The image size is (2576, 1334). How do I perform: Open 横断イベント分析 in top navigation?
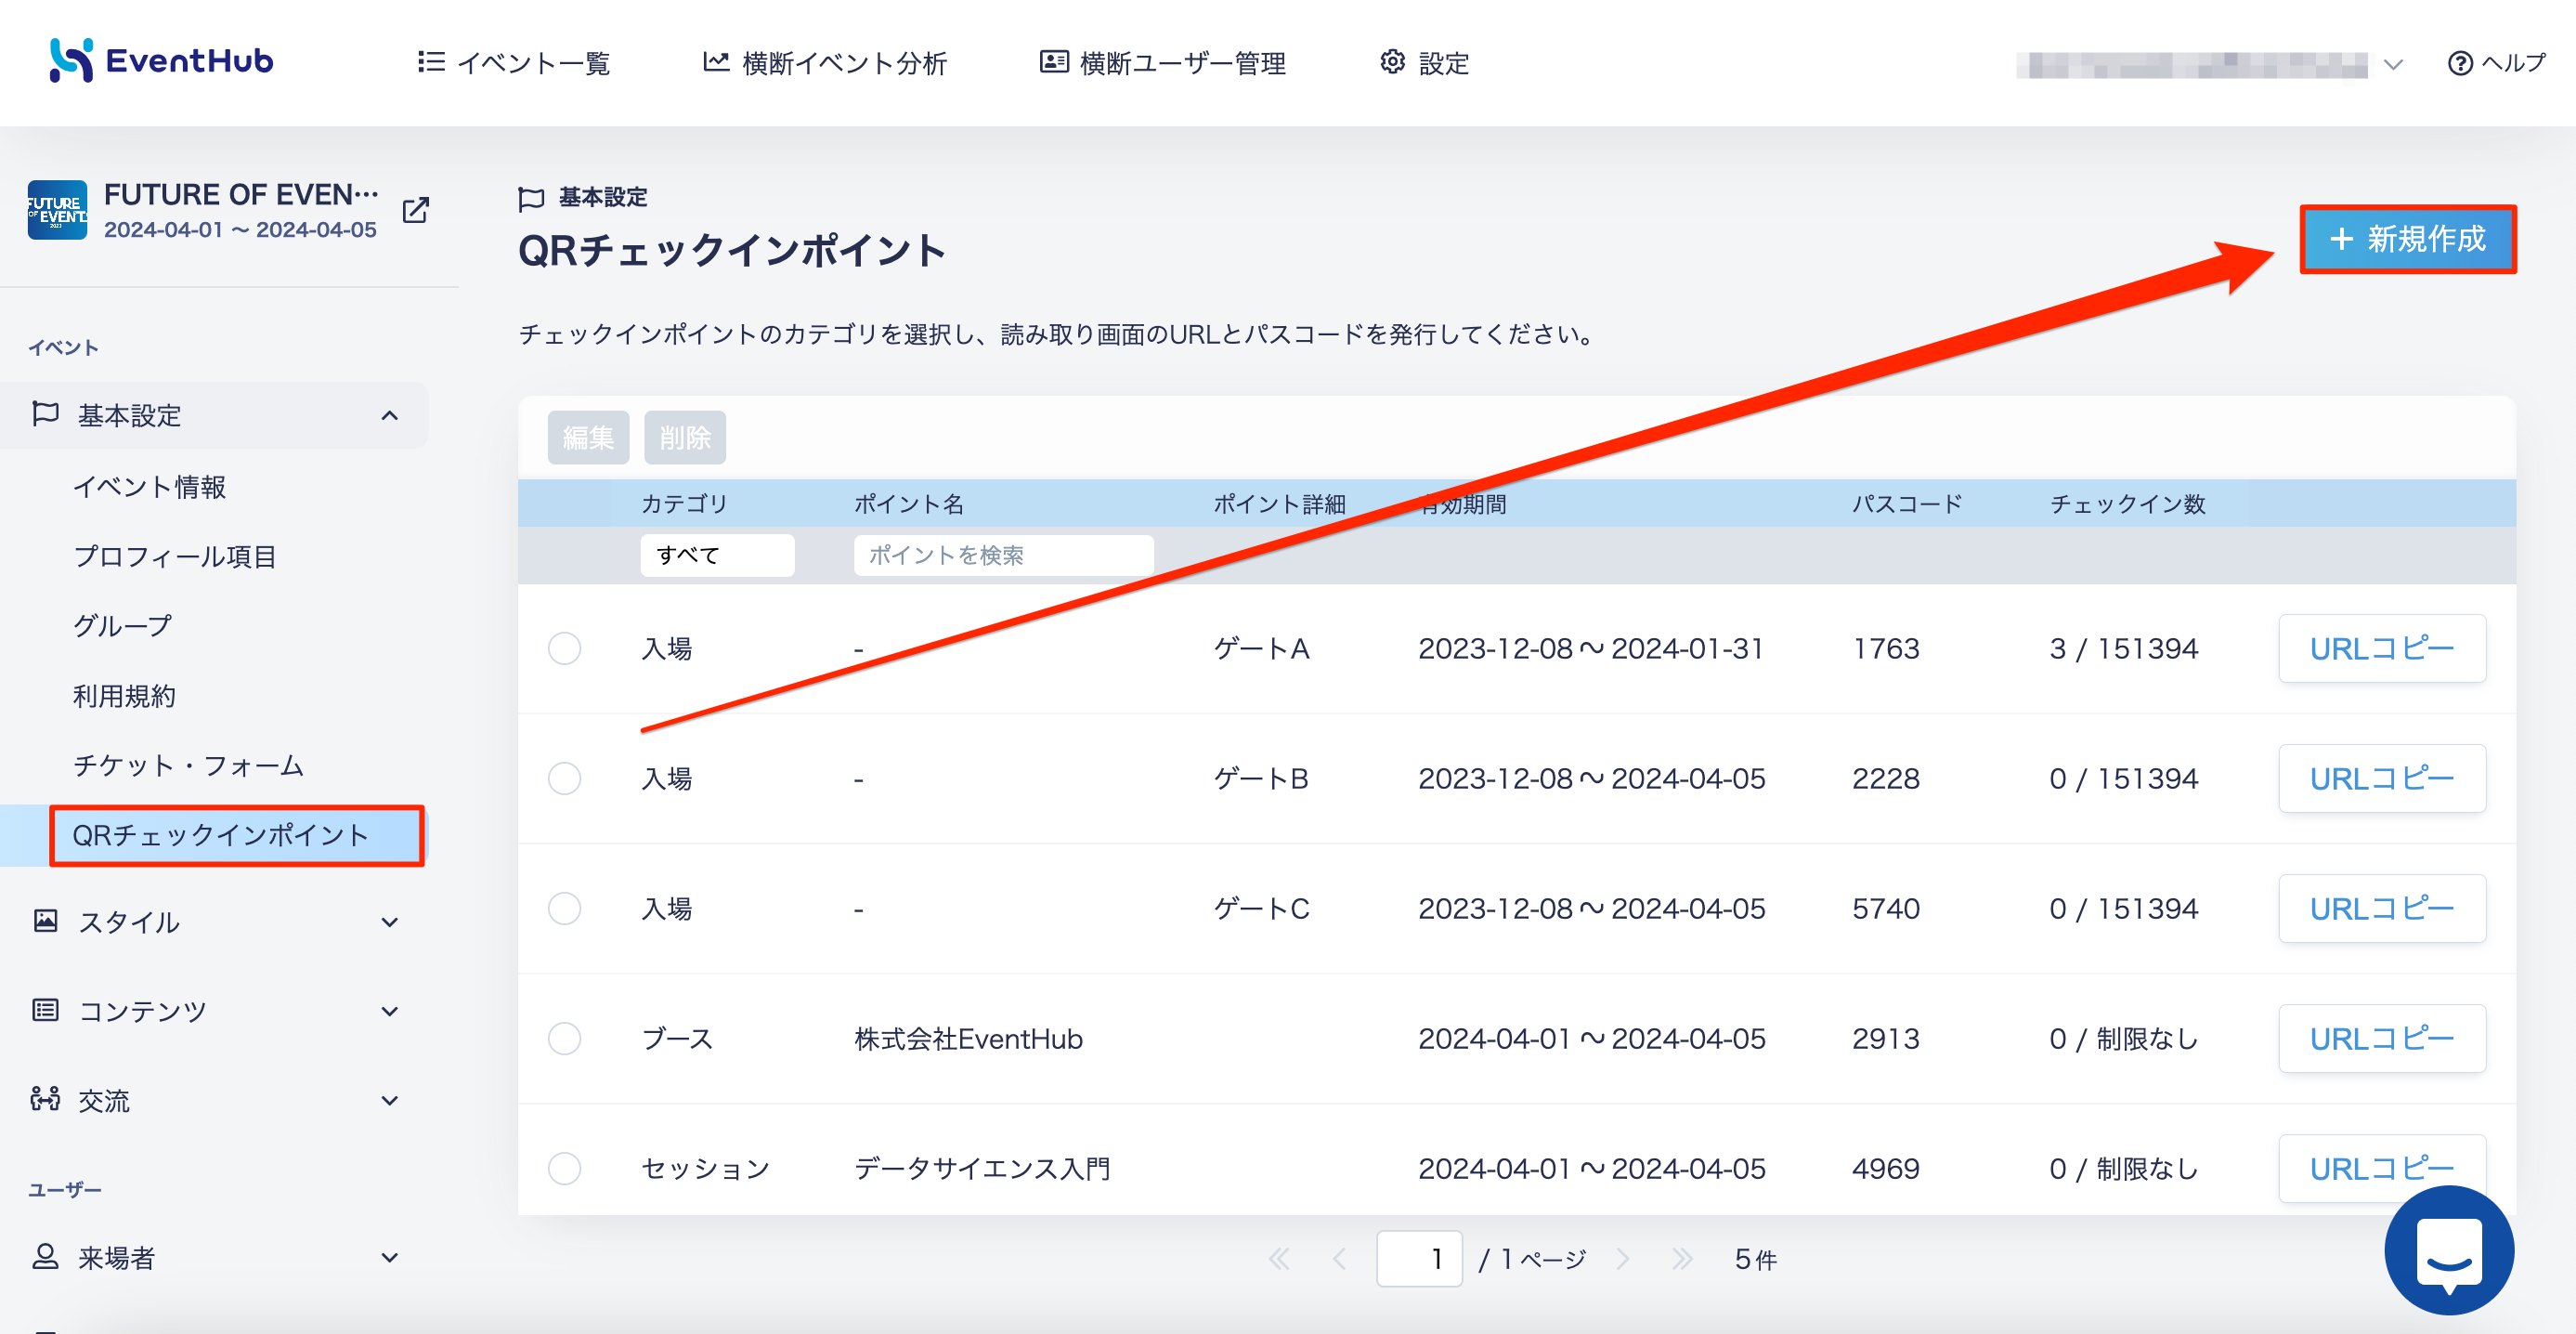click(x=824, y=63)
